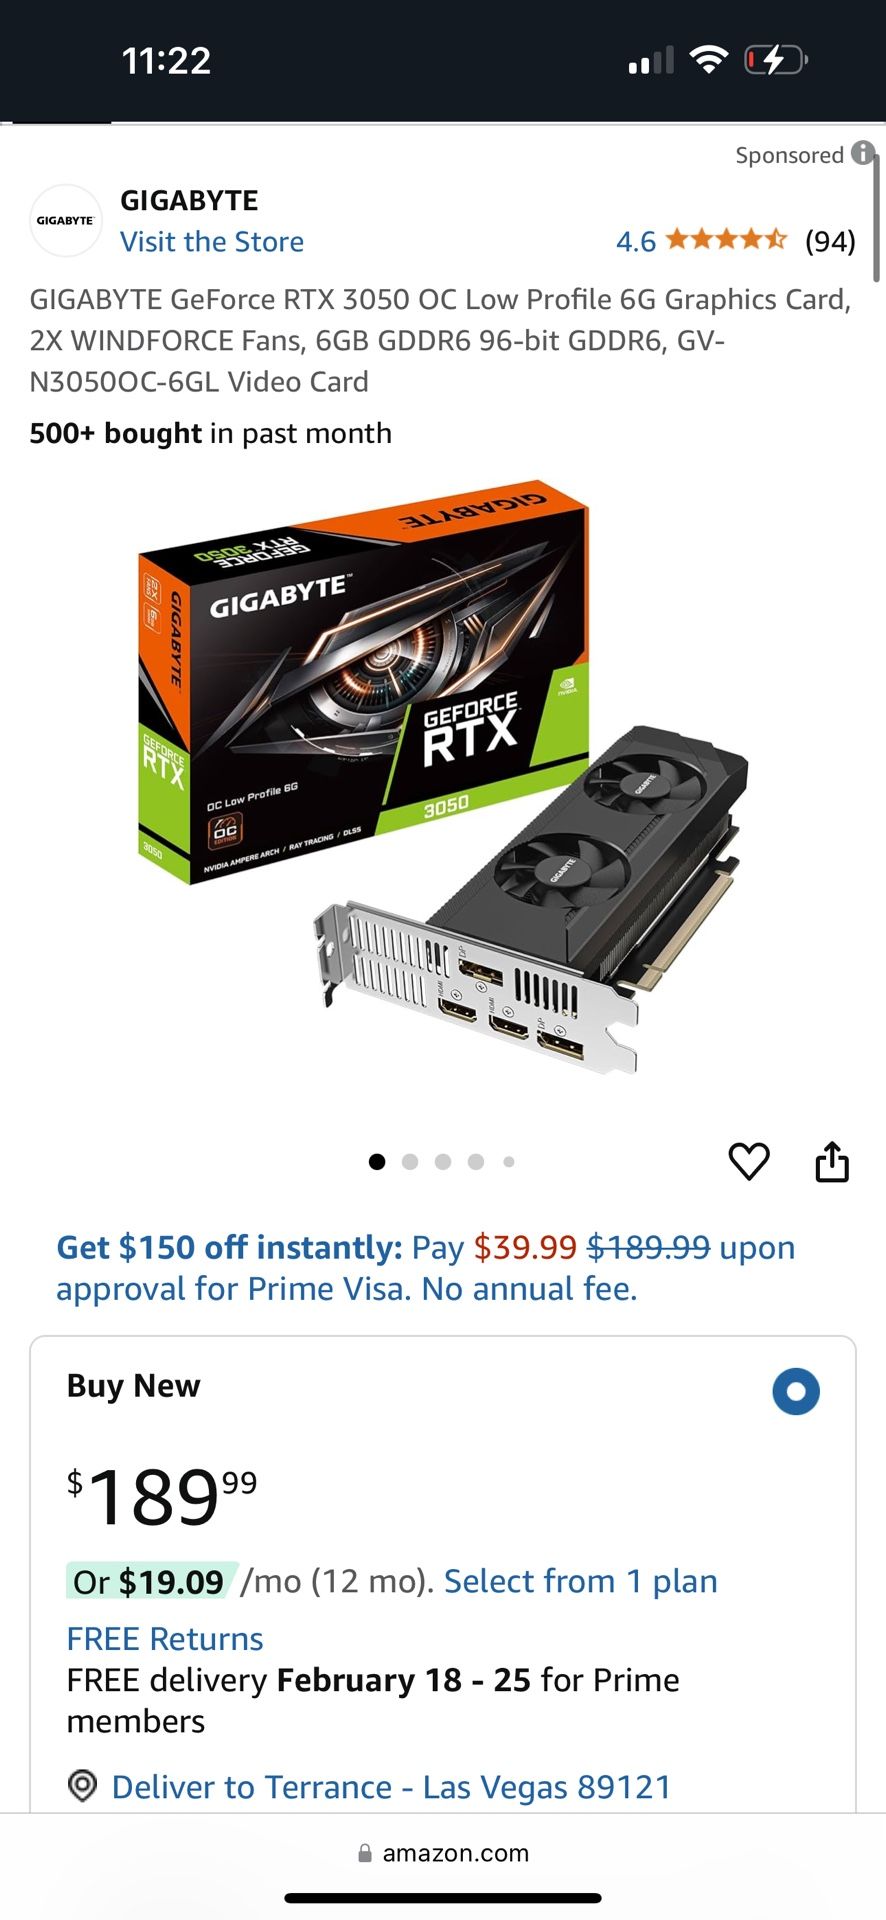This screenshot has width=886, height=1920.
Task: Select the Buy New radio button
Action: coord(796,1391)
